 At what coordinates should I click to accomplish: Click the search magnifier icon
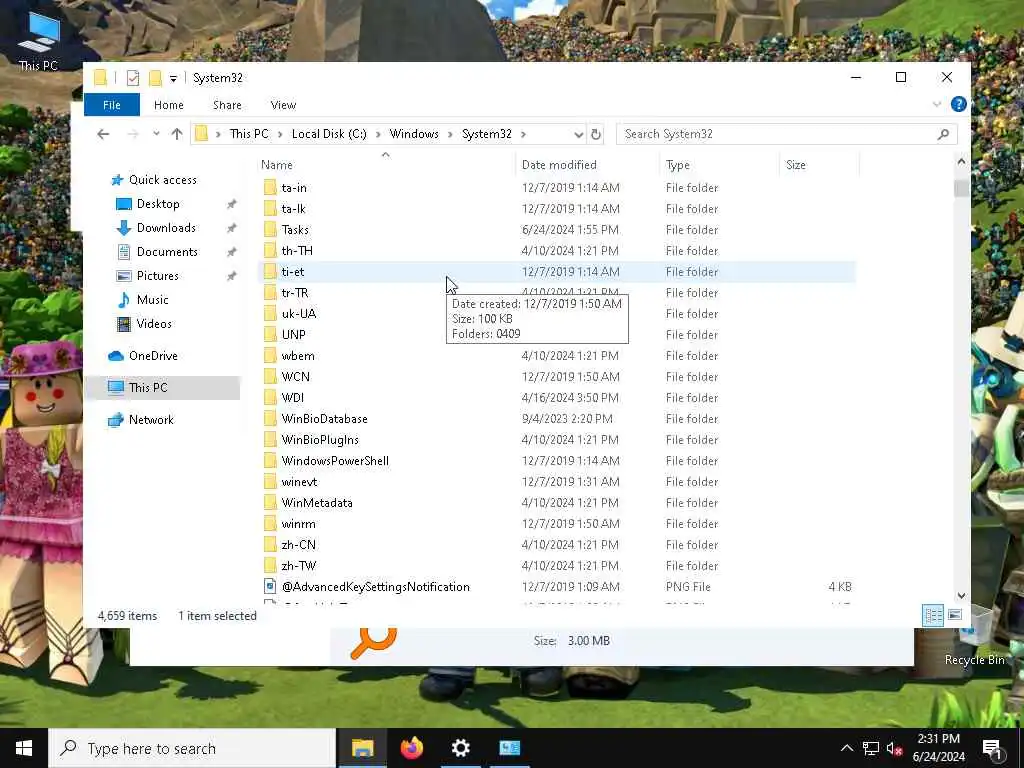pos(943,134)
